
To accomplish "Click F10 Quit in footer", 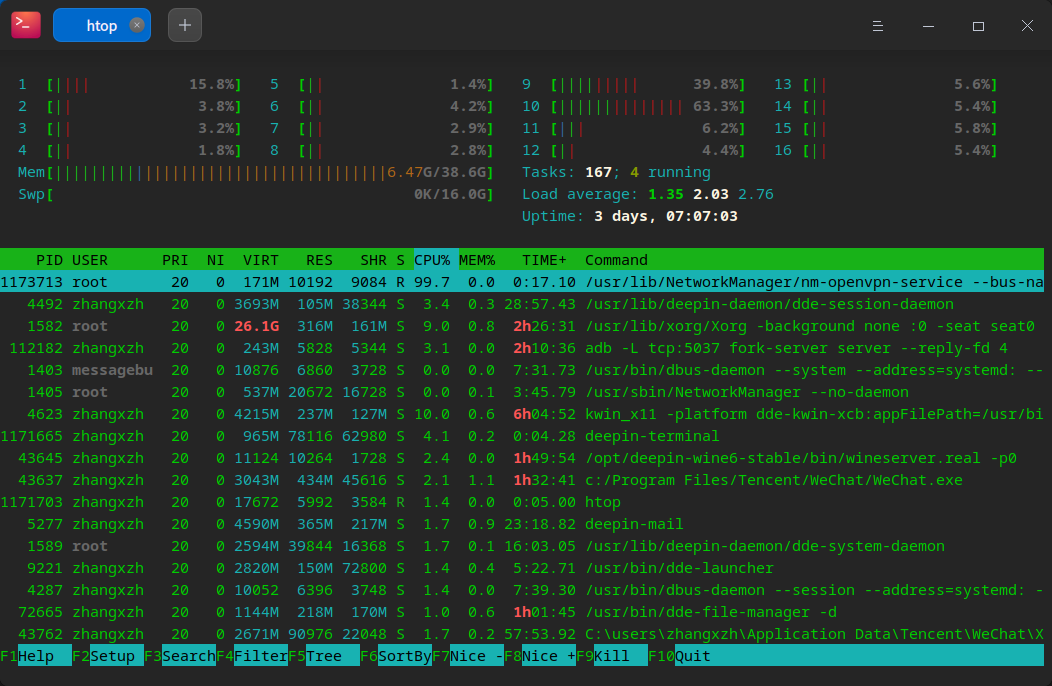I will (x=694, y=656).
